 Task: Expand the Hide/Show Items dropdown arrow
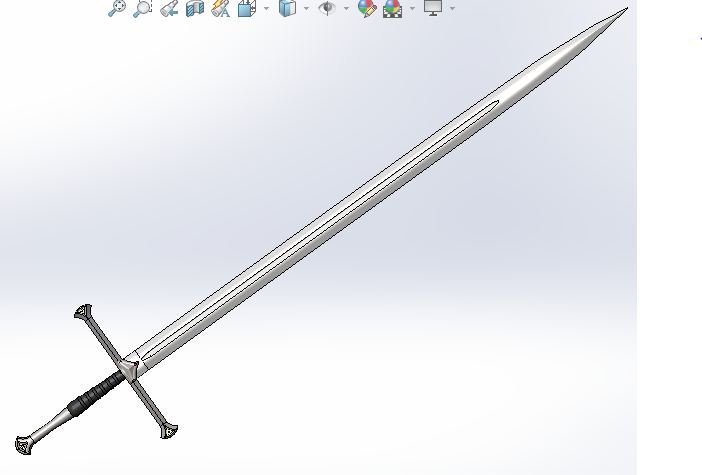click(347, 8)
